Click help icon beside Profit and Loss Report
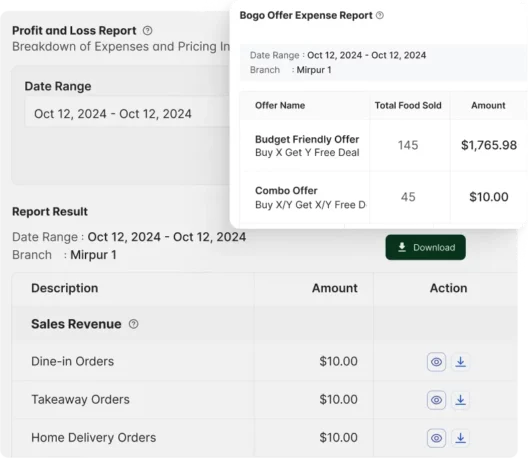The width and height of the screenshot is (528, 469). pos(147,31)
